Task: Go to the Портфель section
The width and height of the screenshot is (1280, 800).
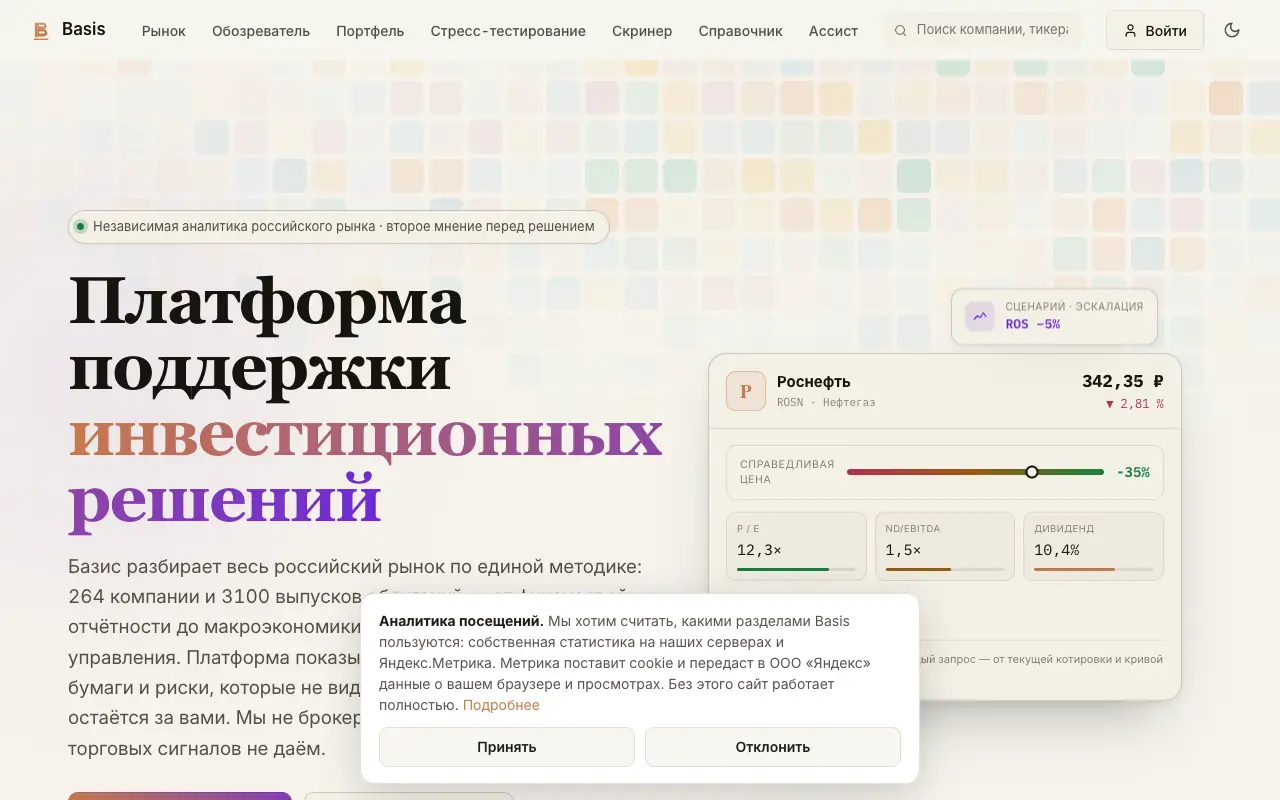Action: point(370,31)
